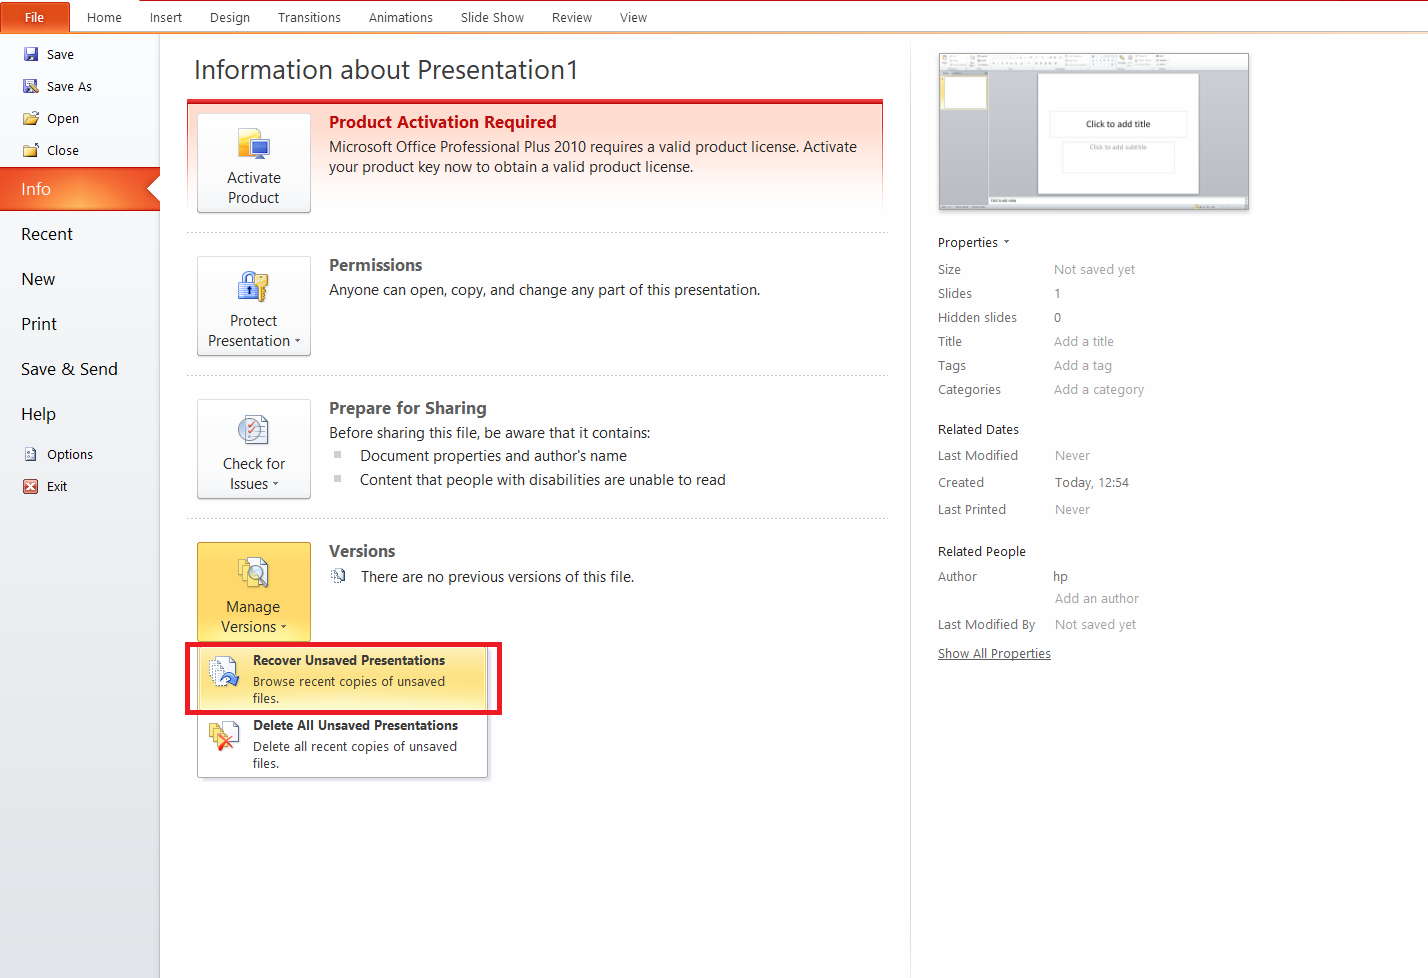Switch to the Insert ribbon tab
This screenshot has height=978, width=1428.
pyautogui.click(x=166, y=17)
